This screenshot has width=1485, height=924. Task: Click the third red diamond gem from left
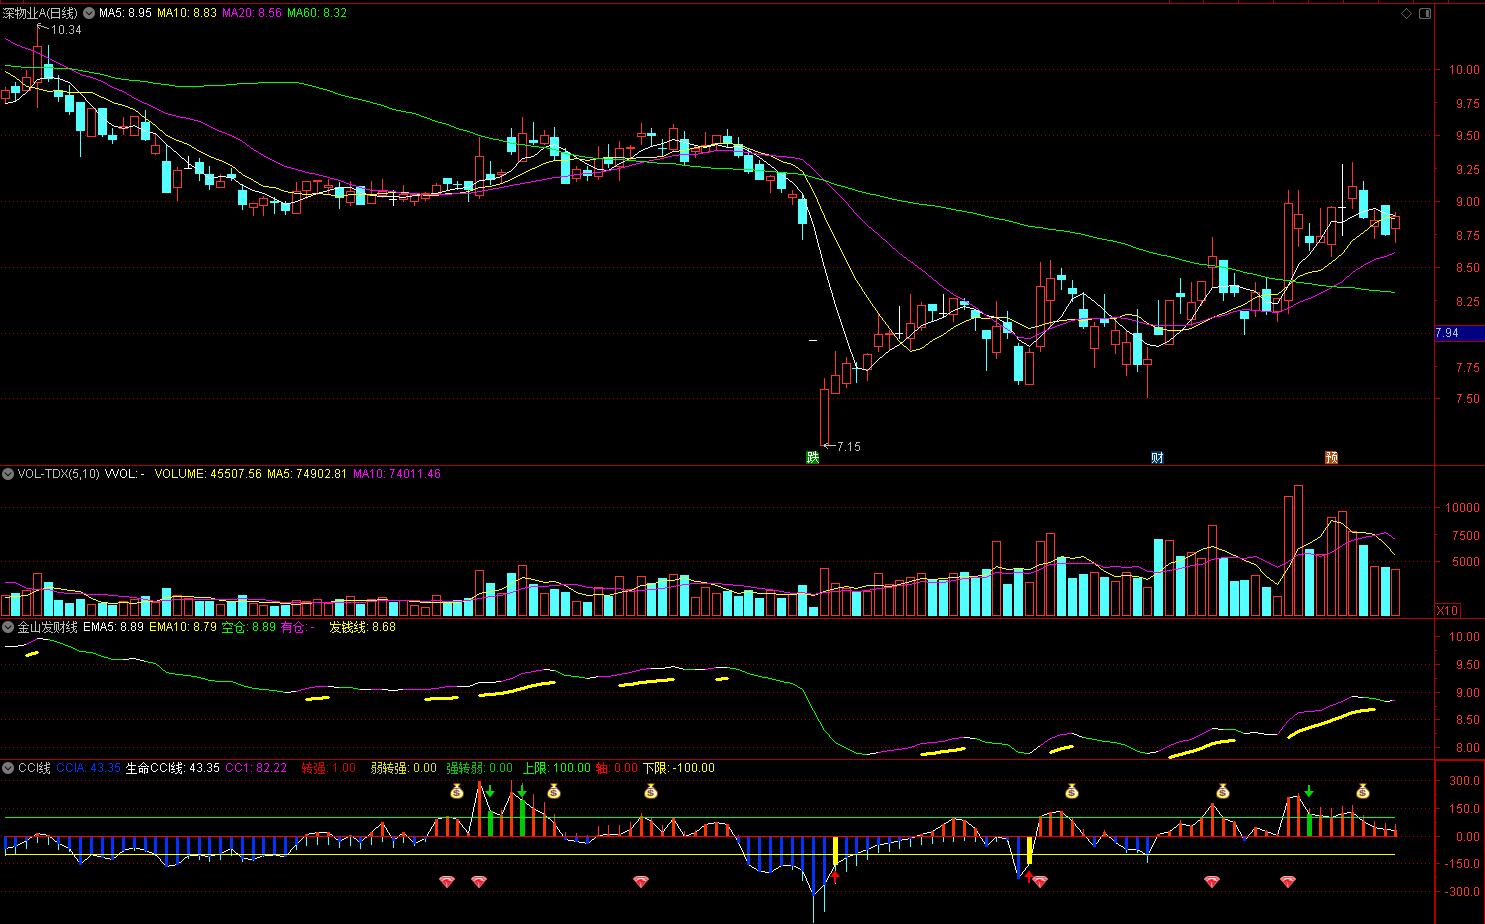click(x=641, y=882)
